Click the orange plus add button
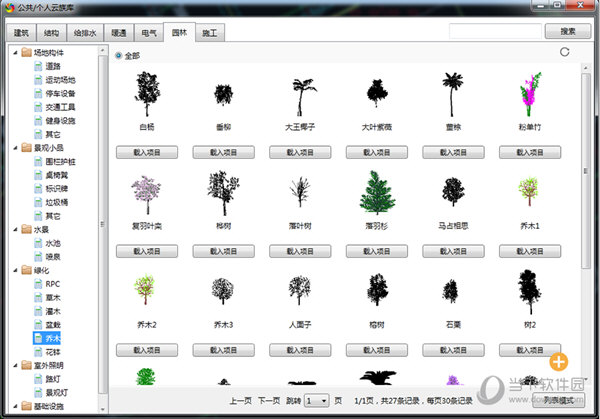The height and width of the screenshot is (419, 600). [x=559, y=362]
